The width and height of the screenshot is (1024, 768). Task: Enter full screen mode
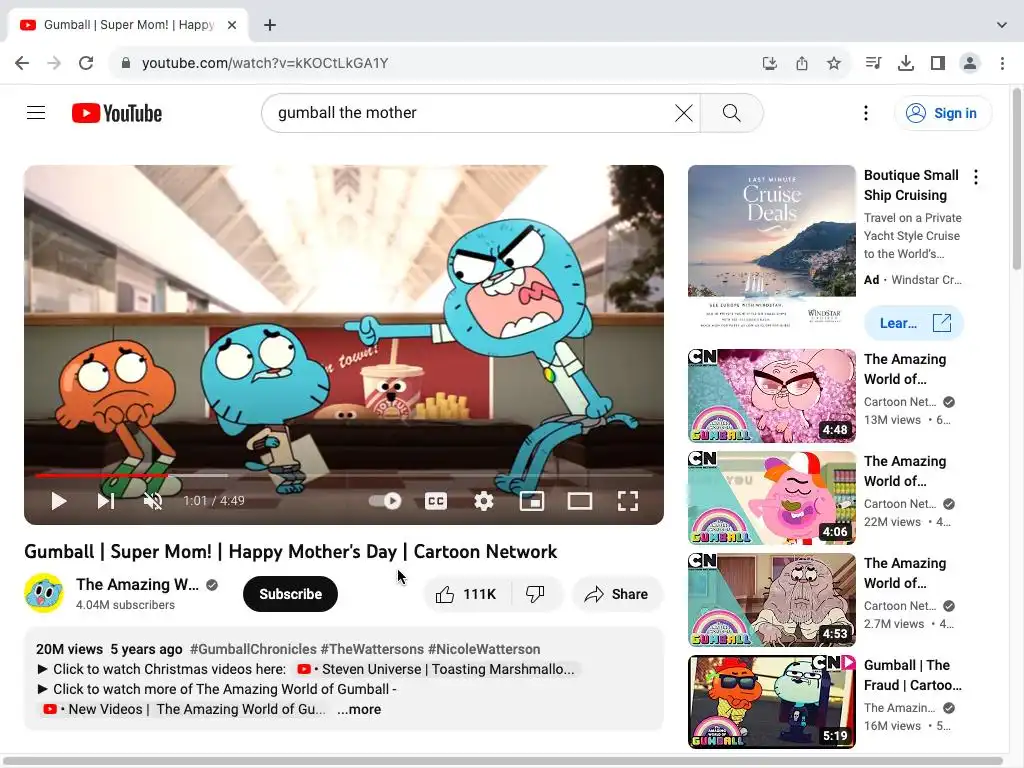tap(628, 501)
